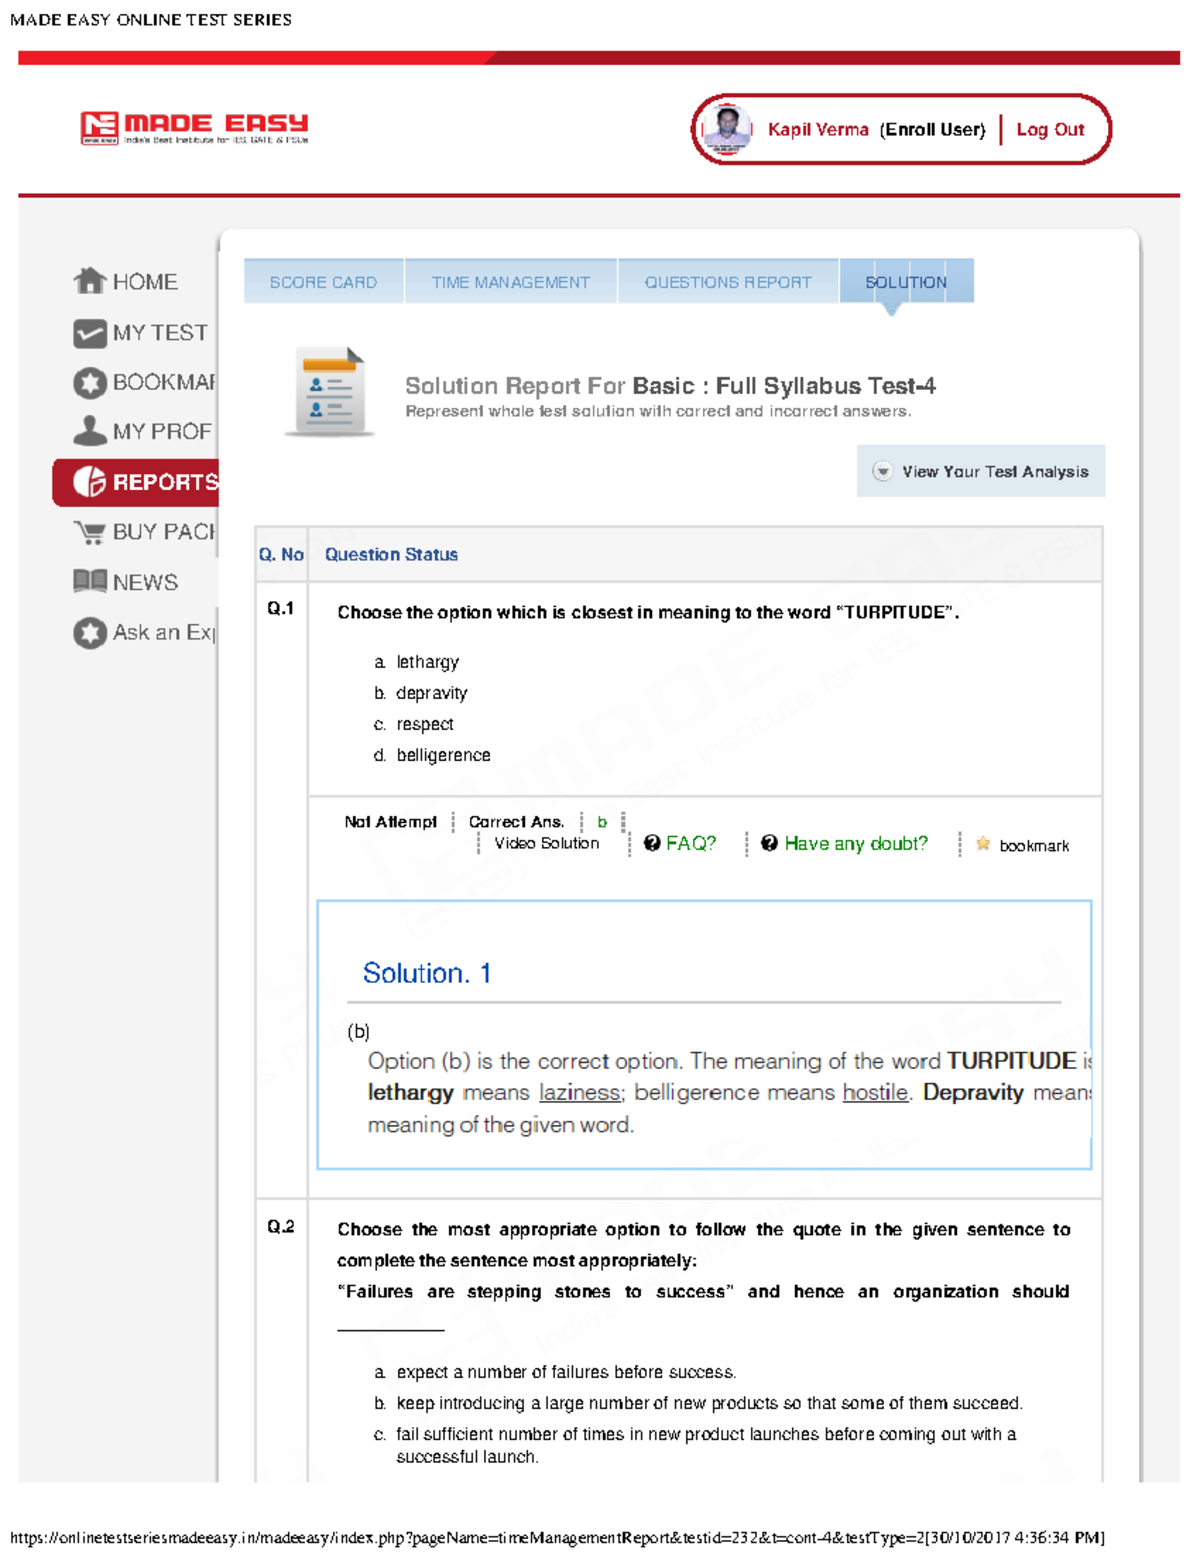The image size is (1200, 1553).
Task: Click the Not Attempt status text
Action: point(390,822)
